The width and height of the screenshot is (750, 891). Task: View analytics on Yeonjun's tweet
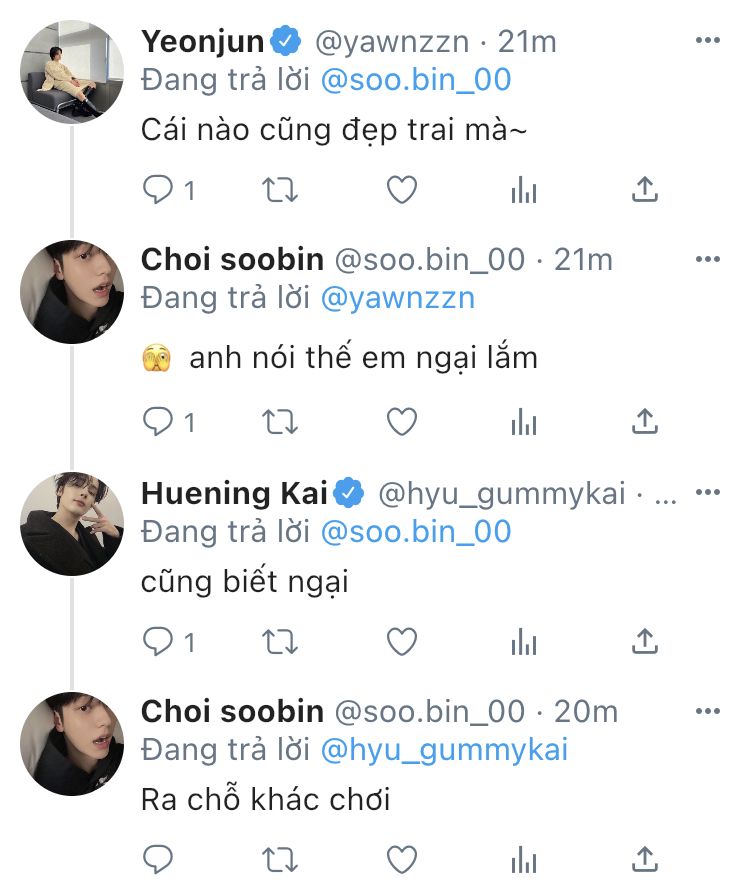pyautogui.click(x=524, y=191)
